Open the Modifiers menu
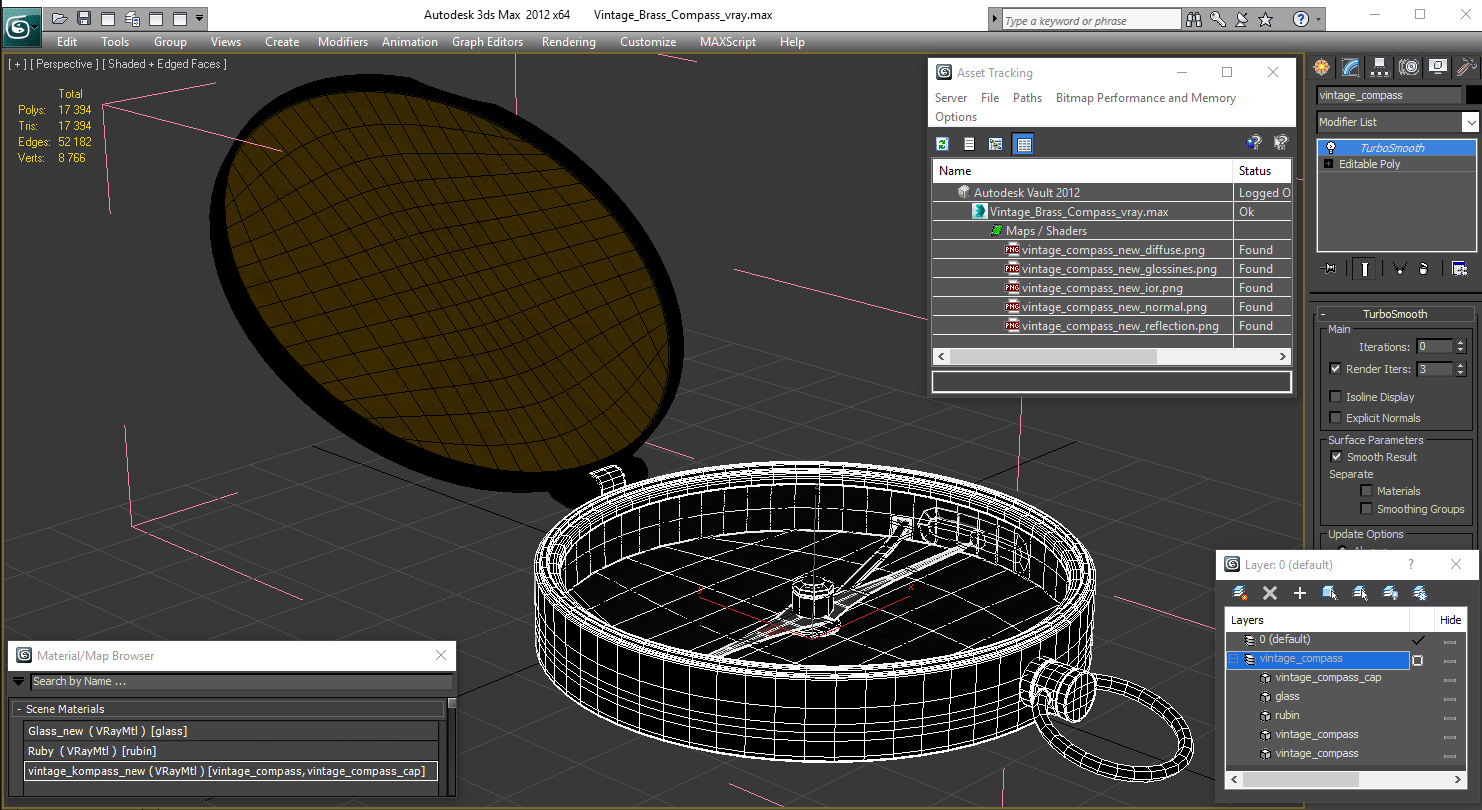 click(343, 42)
